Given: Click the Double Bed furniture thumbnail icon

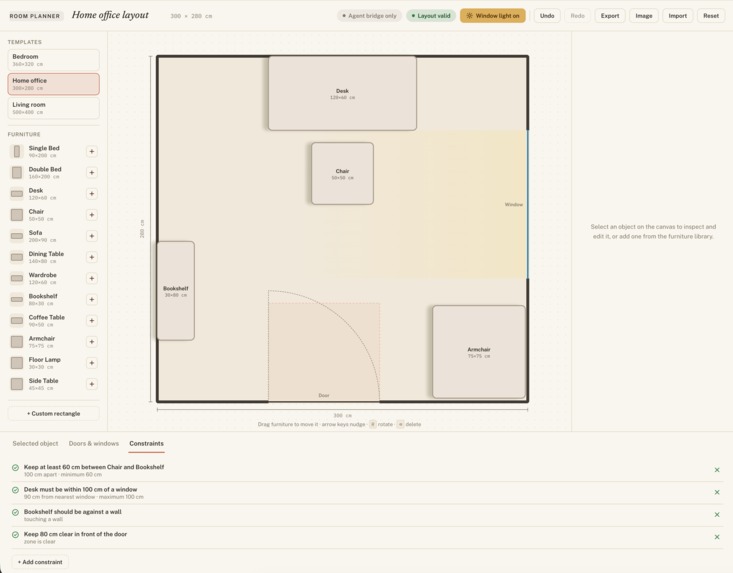Looking at the screenshot, I should coord(17,172).
